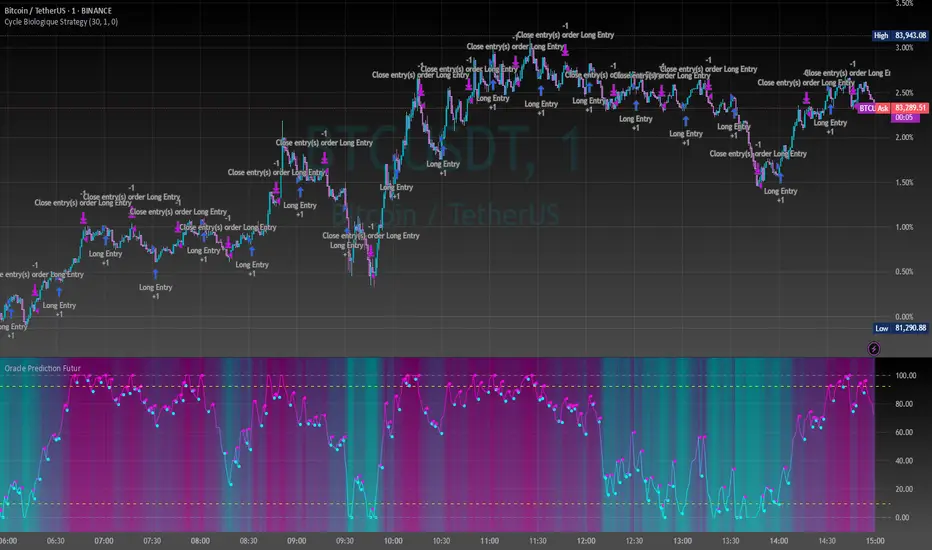Click the purple lightning bolt icon
Screen dimensions: 932x550
pyautogui.click(x=874, y=348)
